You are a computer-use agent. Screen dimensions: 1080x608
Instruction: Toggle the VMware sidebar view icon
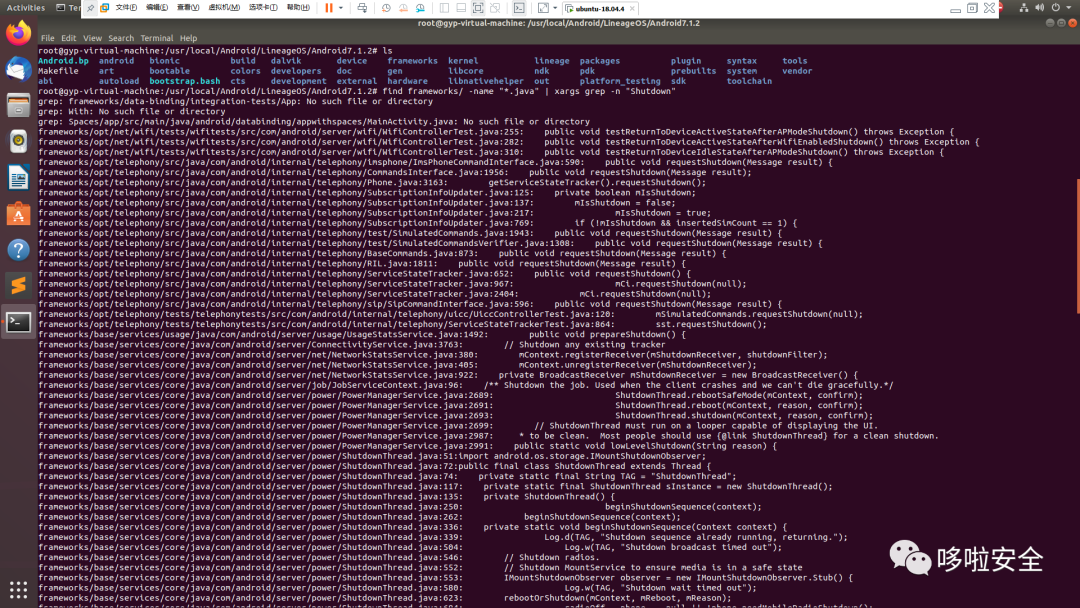coord(444,8)
